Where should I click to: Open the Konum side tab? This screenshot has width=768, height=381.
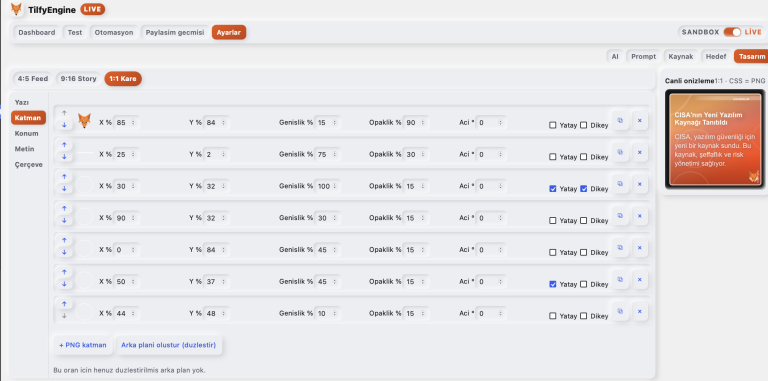point(26,133)
